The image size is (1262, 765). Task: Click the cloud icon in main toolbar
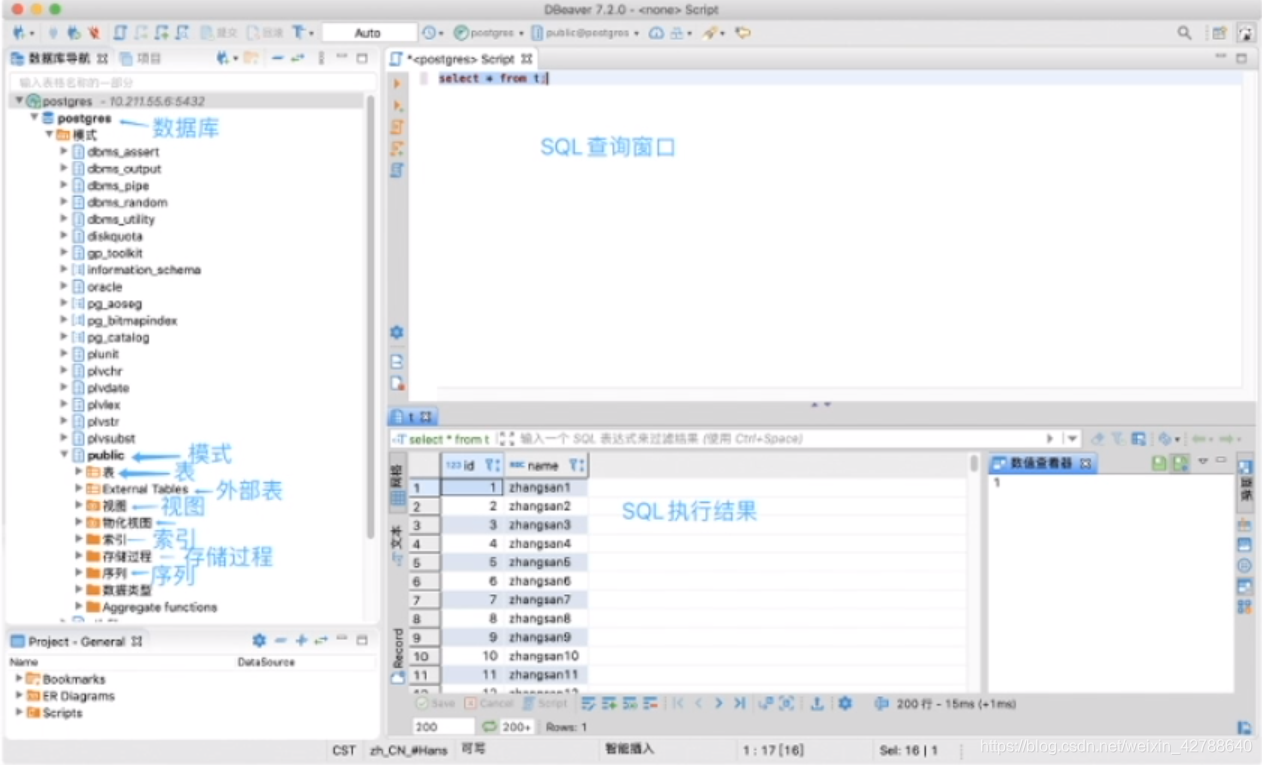click(656, 33)
